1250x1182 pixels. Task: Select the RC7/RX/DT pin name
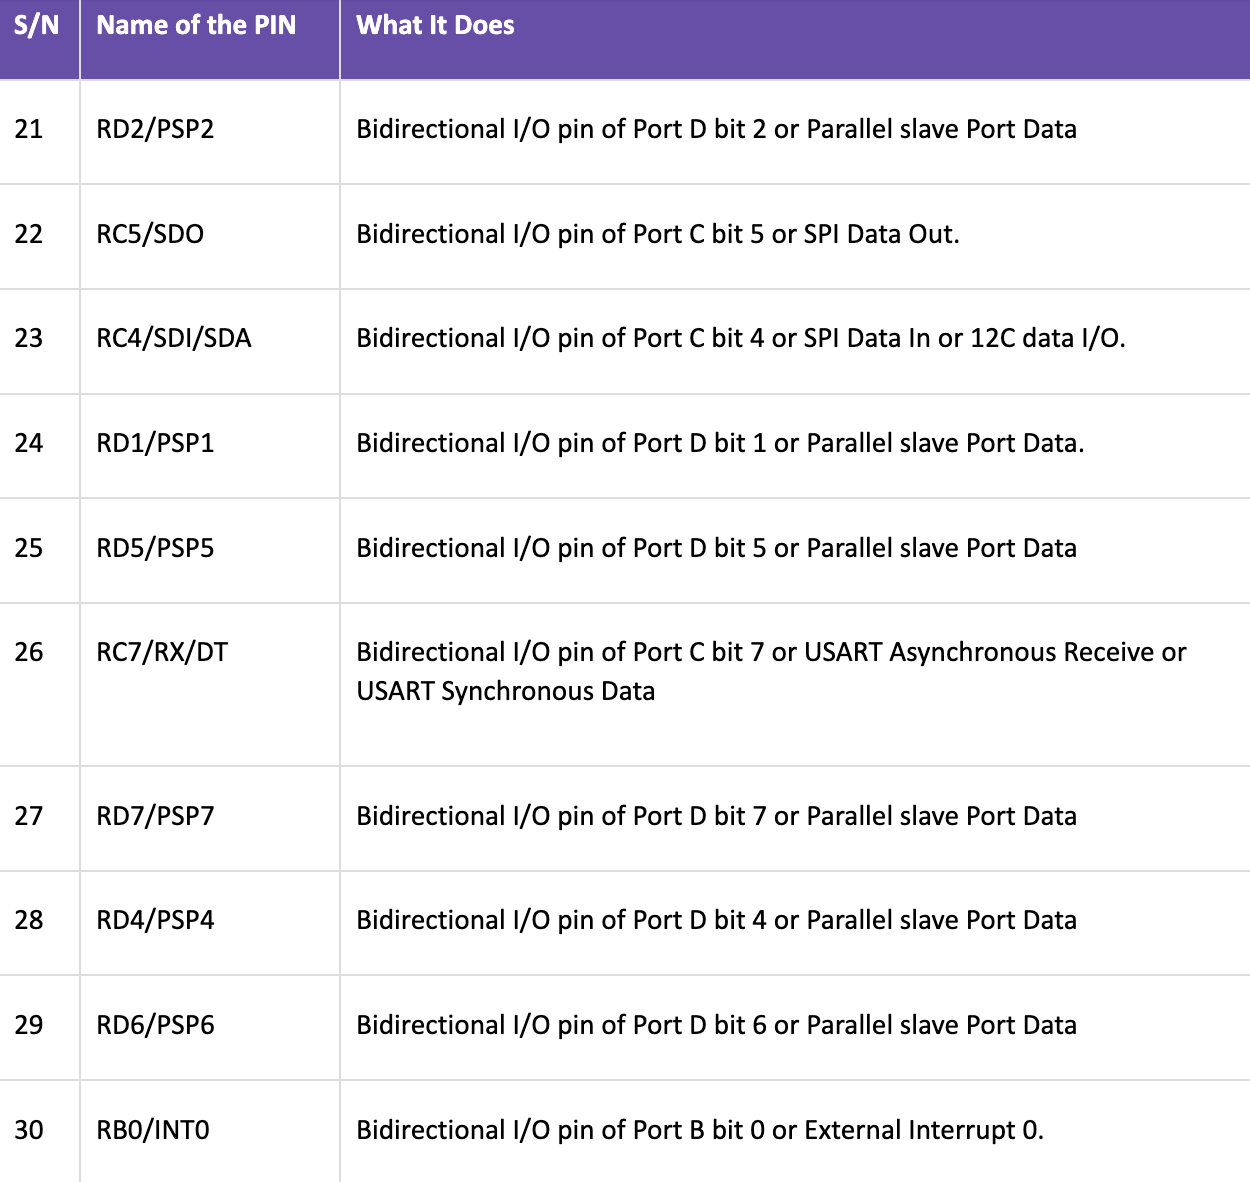tap(162, 653)
